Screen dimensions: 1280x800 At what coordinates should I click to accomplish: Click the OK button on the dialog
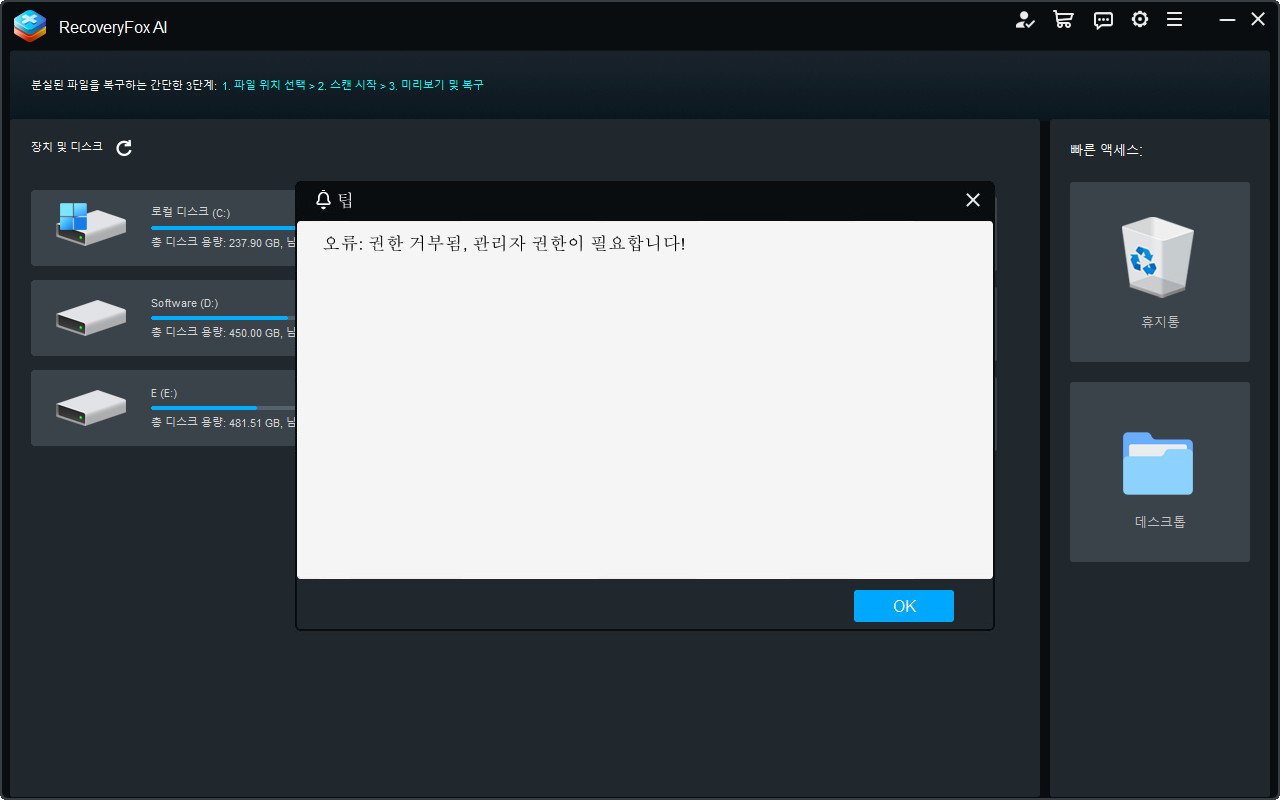click(903, 605)
